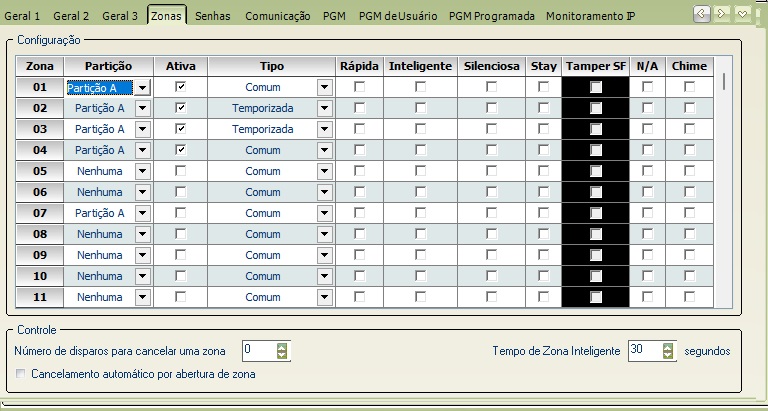The height and width of the screenshot is (411, 768).
Task: Check Chime for zone 10
Action: 690,276
